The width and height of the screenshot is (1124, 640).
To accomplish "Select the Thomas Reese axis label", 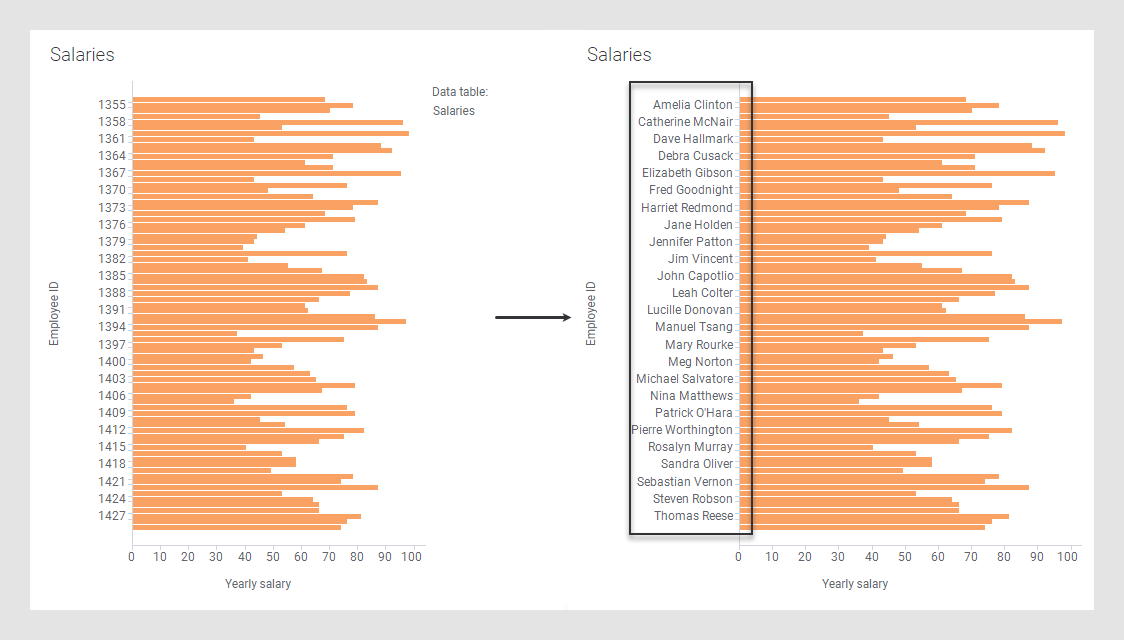I will [x=693, y=516].
